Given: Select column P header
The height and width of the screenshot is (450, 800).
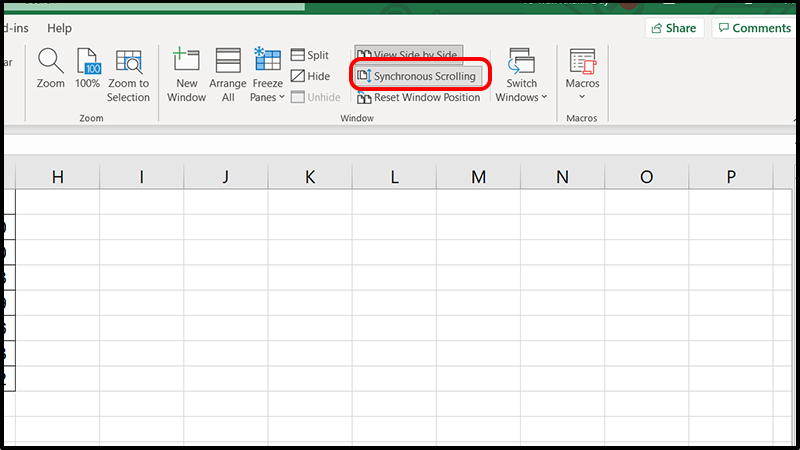Looking at the screenshot, I should pyautogui.click(x=731, y=177).
